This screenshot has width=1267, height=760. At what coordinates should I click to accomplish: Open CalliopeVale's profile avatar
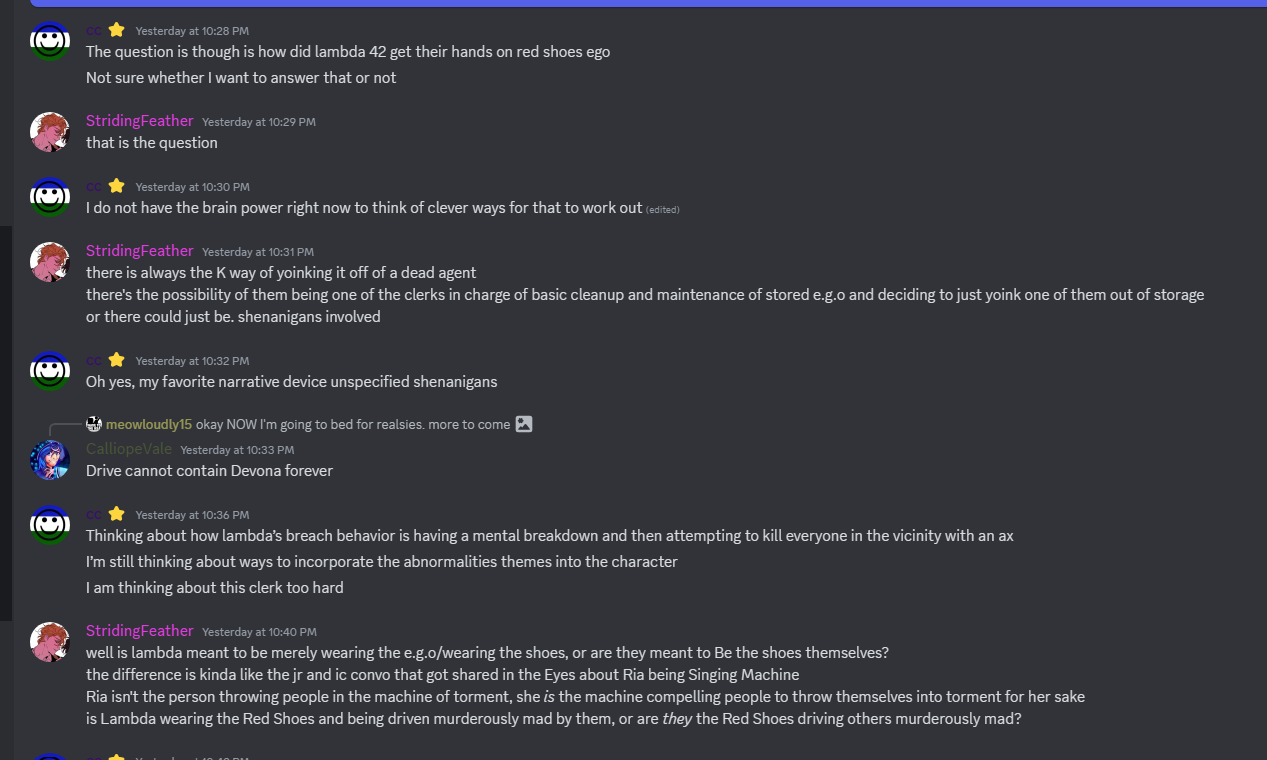pos(50,460)
